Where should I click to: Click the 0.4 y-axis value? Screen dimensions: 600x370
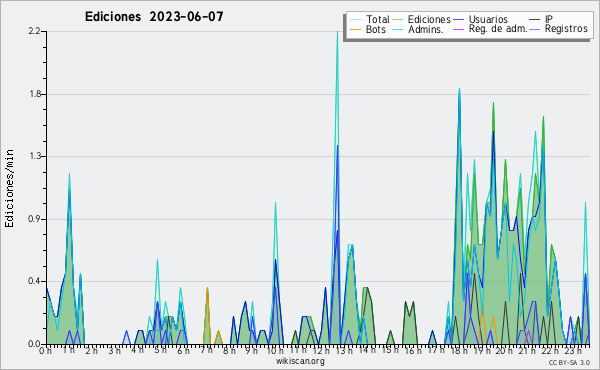[x=35, y=281]
